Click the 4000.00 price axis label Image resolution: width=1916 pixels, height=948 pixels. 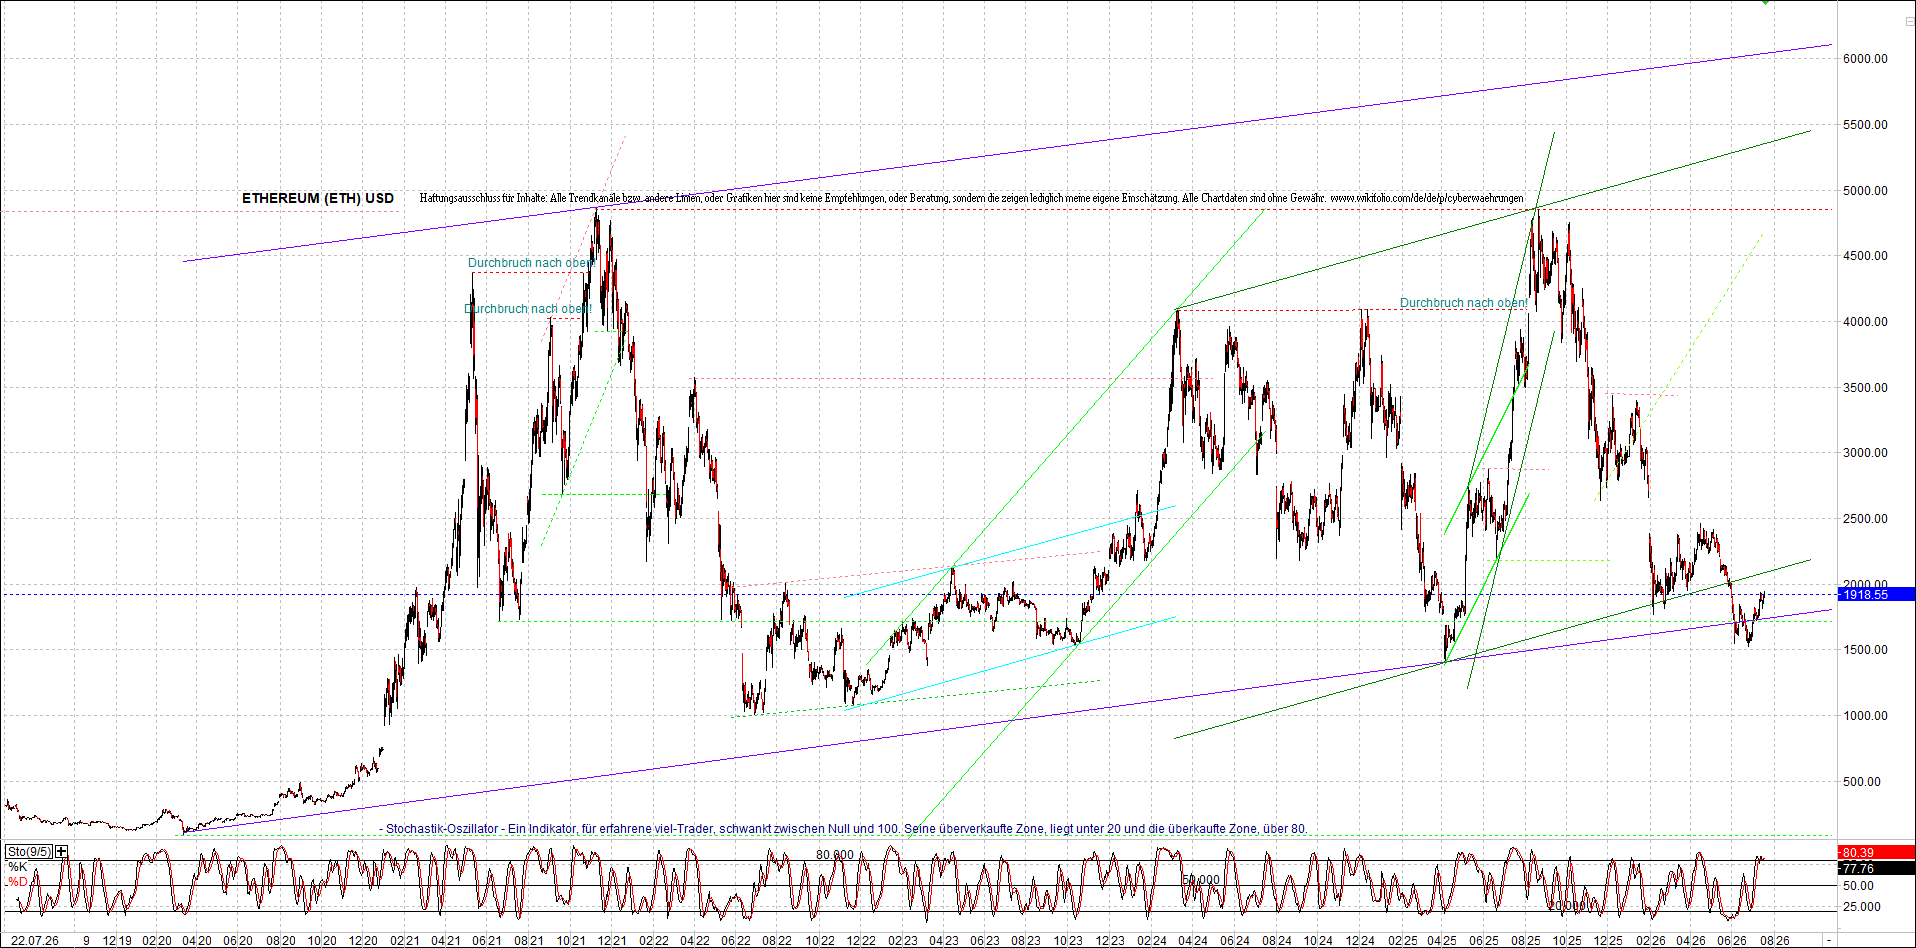pos(1865,322)
